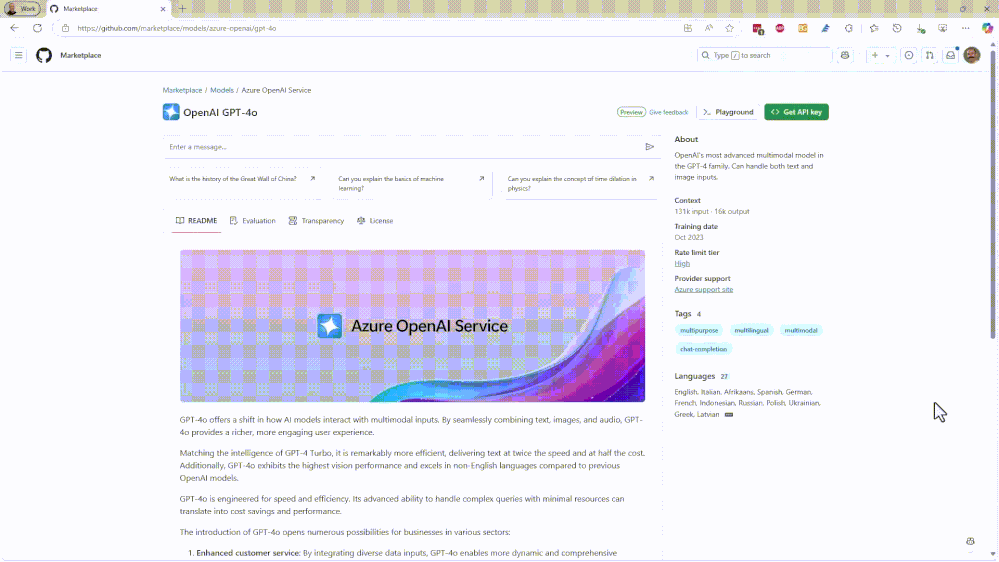The image size is (999, 562).
Task: Open browser Settings and more ellipsis
Action: point(966,28)
